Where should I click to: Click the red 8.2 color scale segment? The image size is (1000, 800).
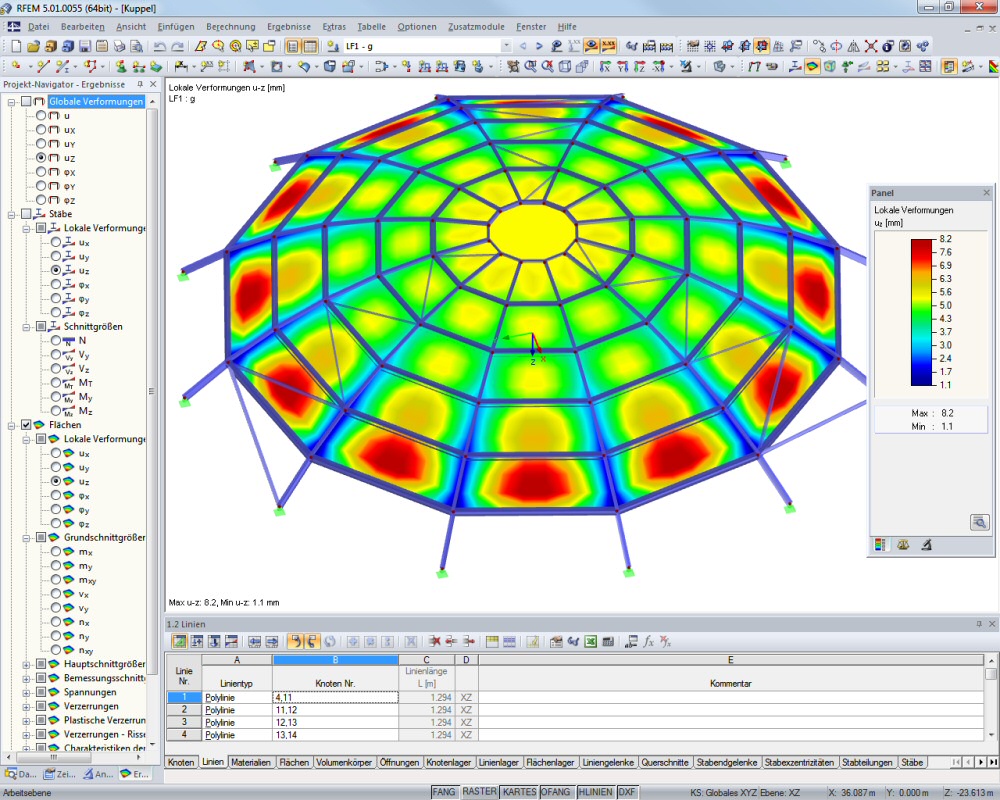(922, 244)
